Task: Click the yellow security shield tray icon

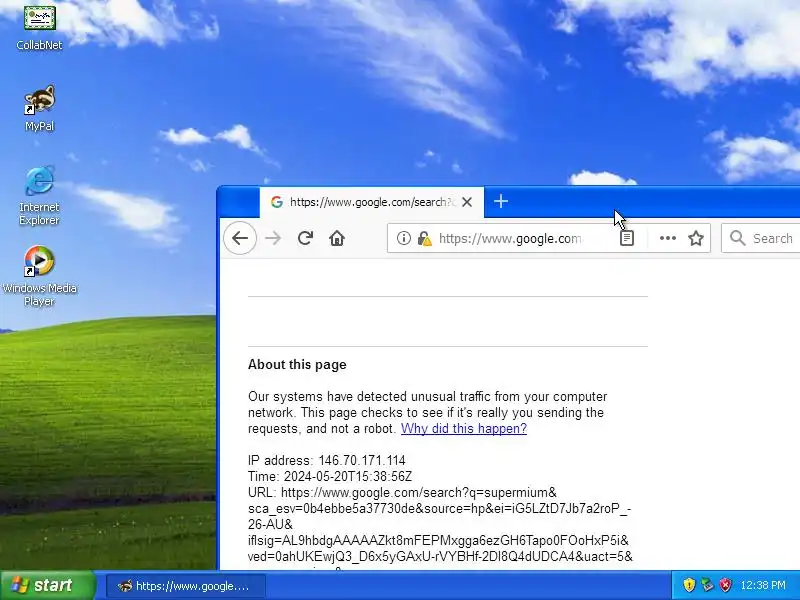Action: (689, 585)
